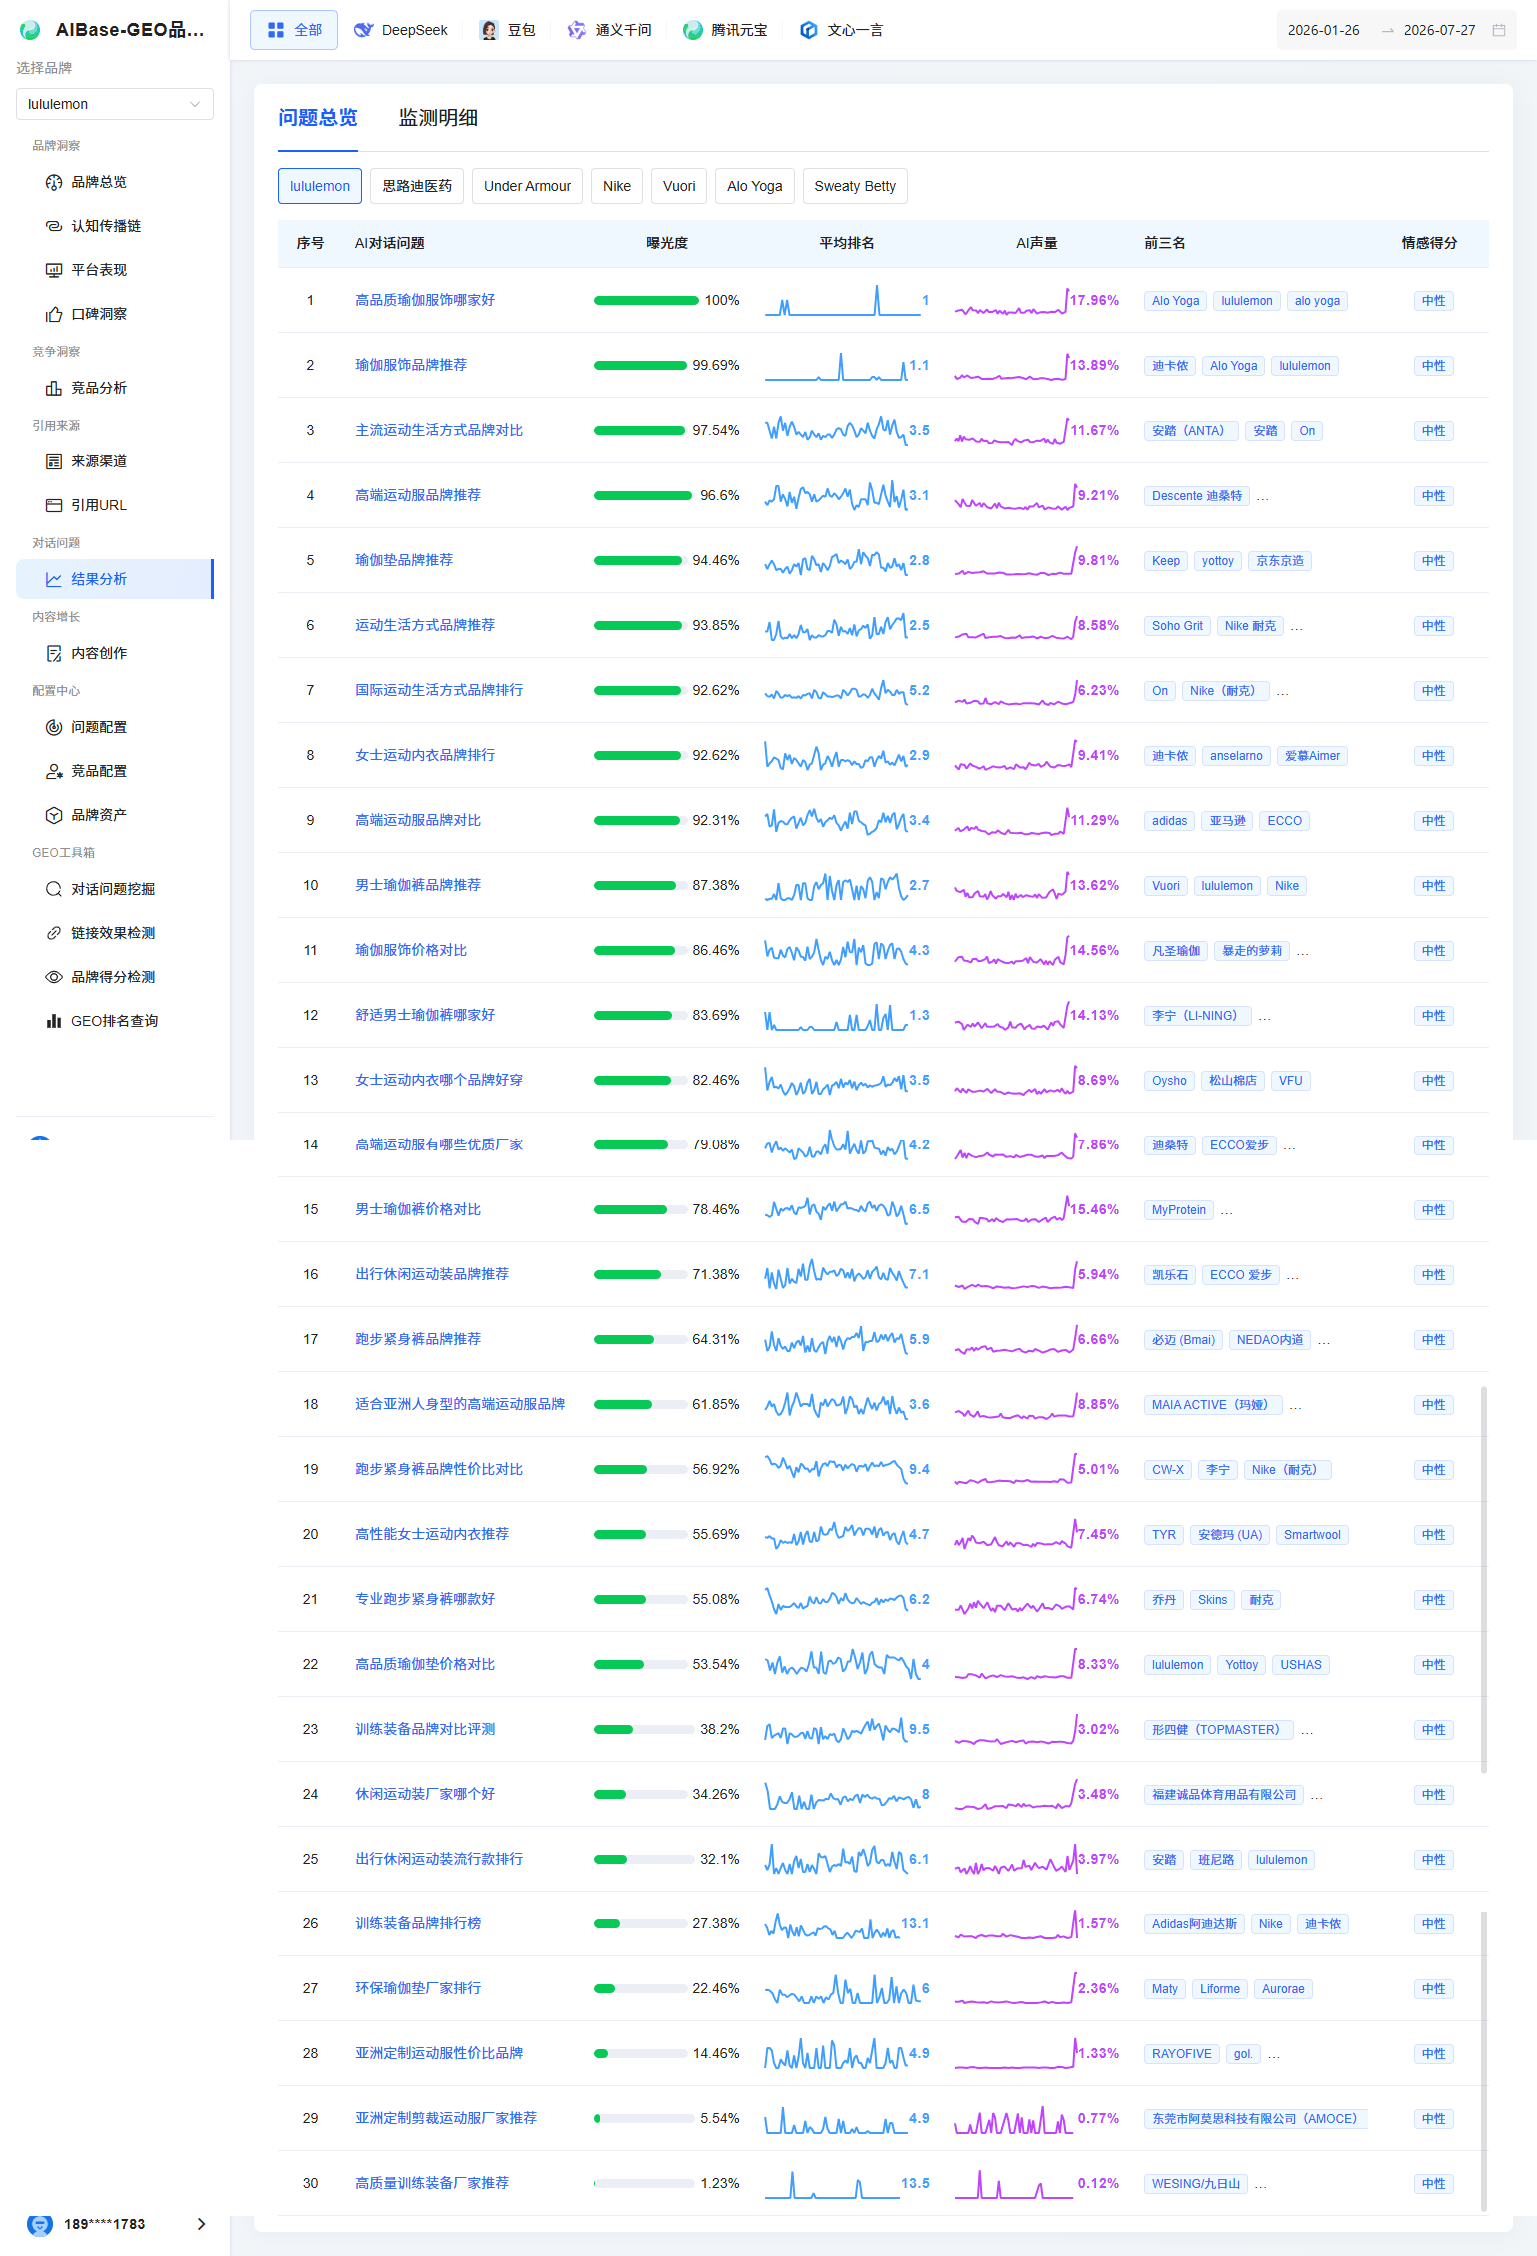Select the 思路迪医药 brand filter
Viewport: 1537px width, 2256px height.
click(417, 186)
